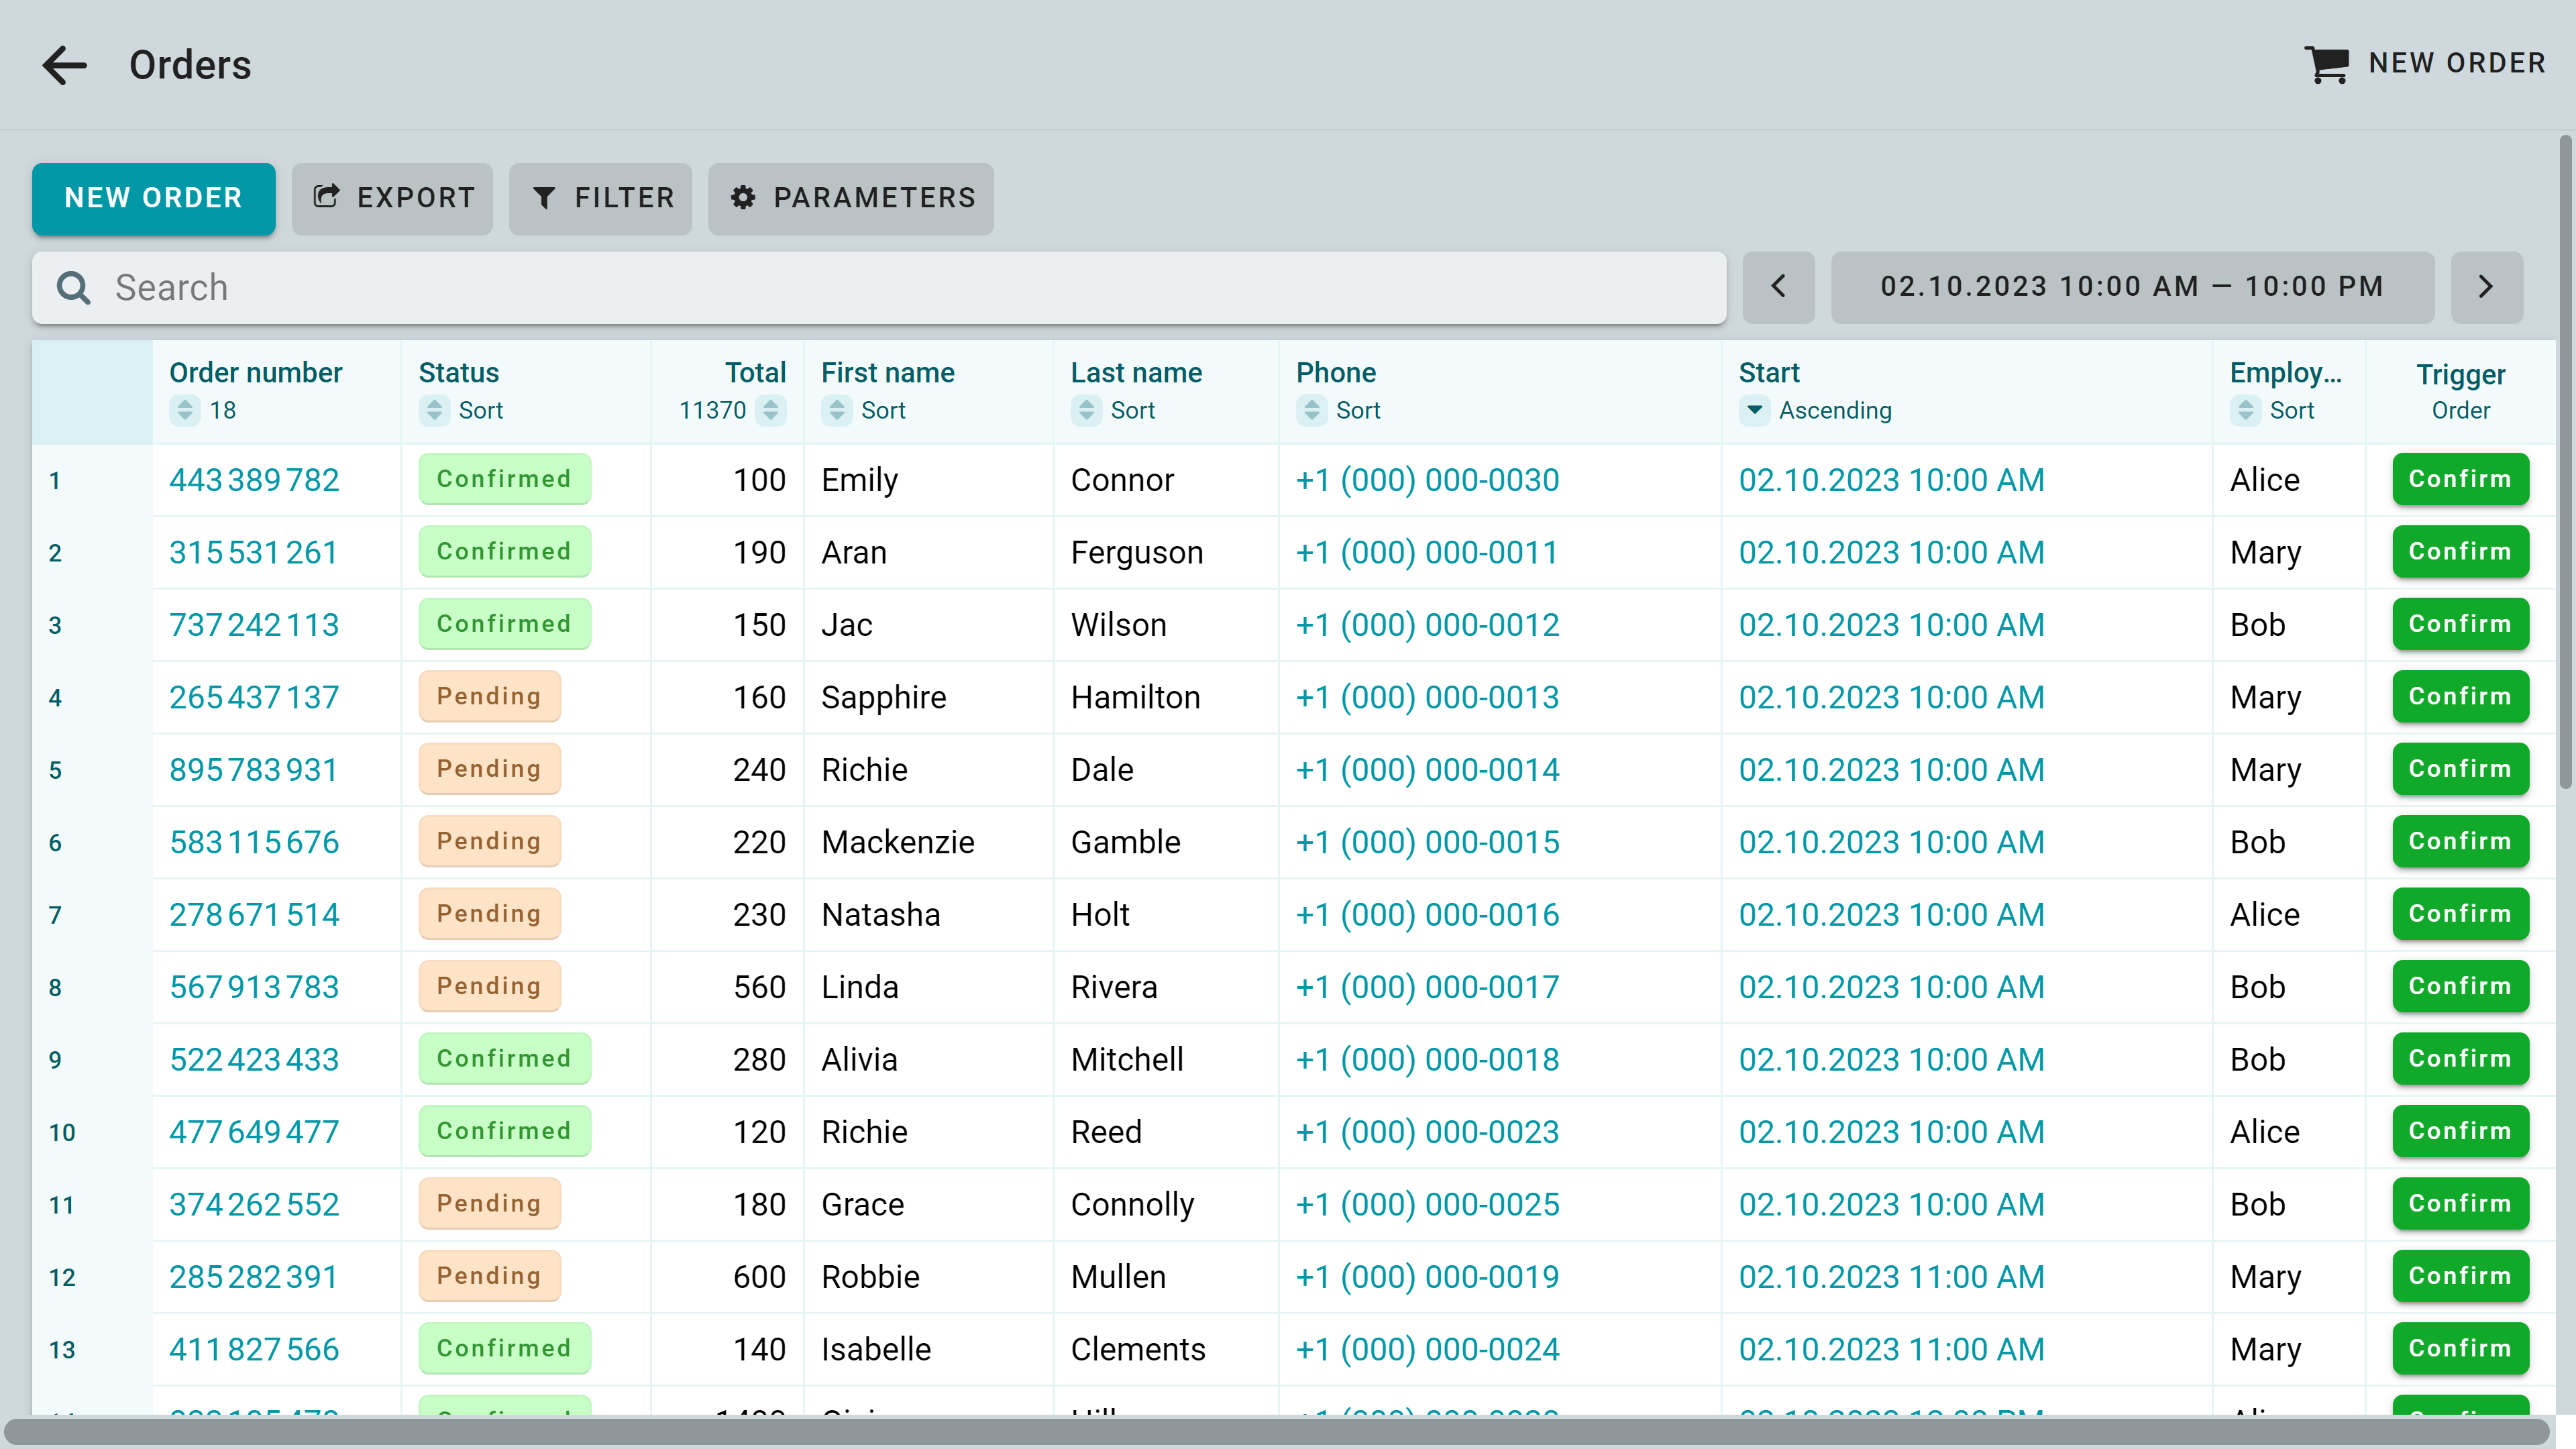The image size is (2576, 1449).
Task: Go to previous date range
Action: [x=1778, y=287]
